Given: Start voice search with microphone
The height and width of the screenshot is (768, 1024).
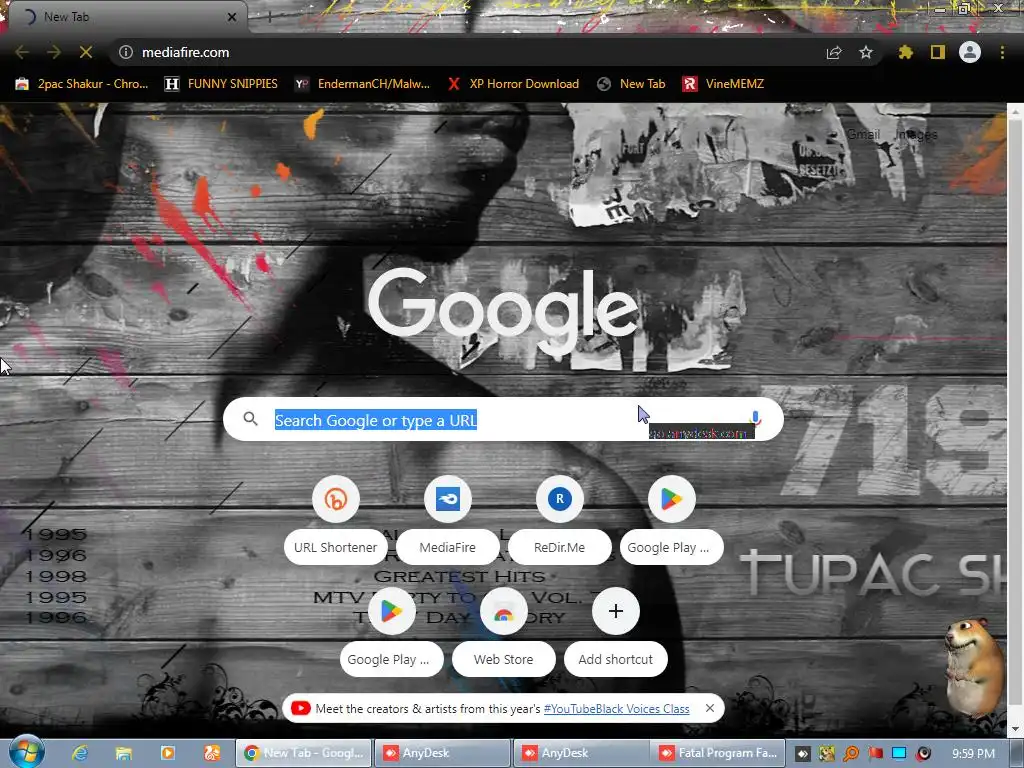Looking at the screenshot, I should (755, 418).
